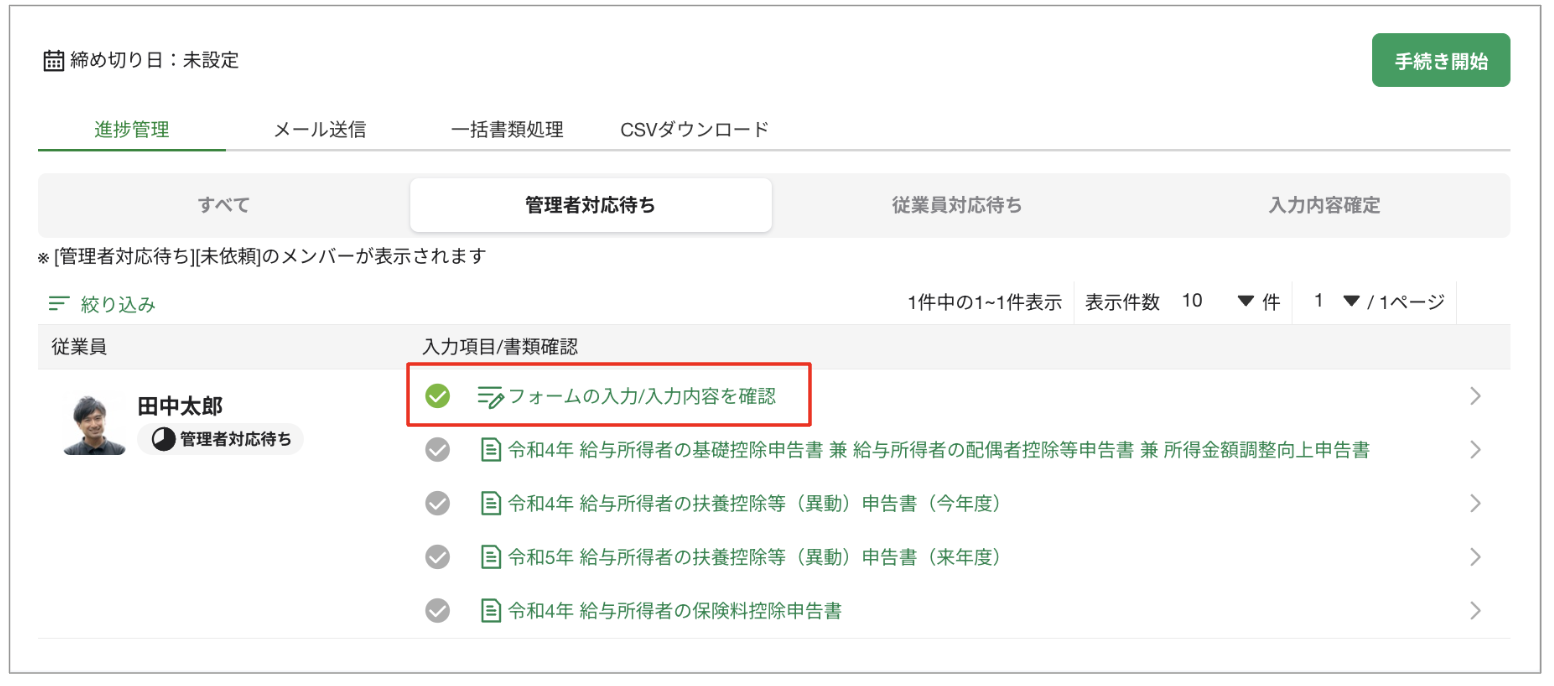The width and height of the screenshot is (1554, 686).
Task: Expand 令和5年 扶養控除等（来年度） row chevron
Action: (1476, 557)
